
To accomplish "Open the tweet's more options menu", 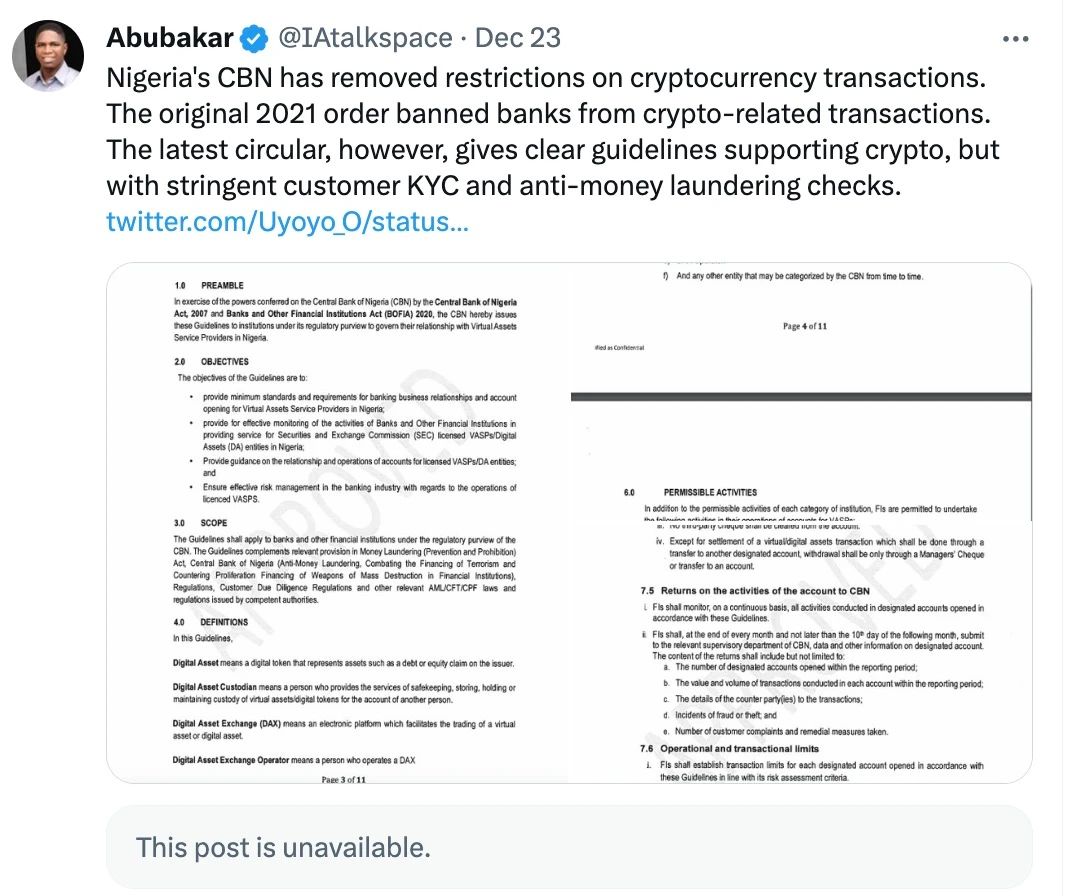I will coord(1015,39).
